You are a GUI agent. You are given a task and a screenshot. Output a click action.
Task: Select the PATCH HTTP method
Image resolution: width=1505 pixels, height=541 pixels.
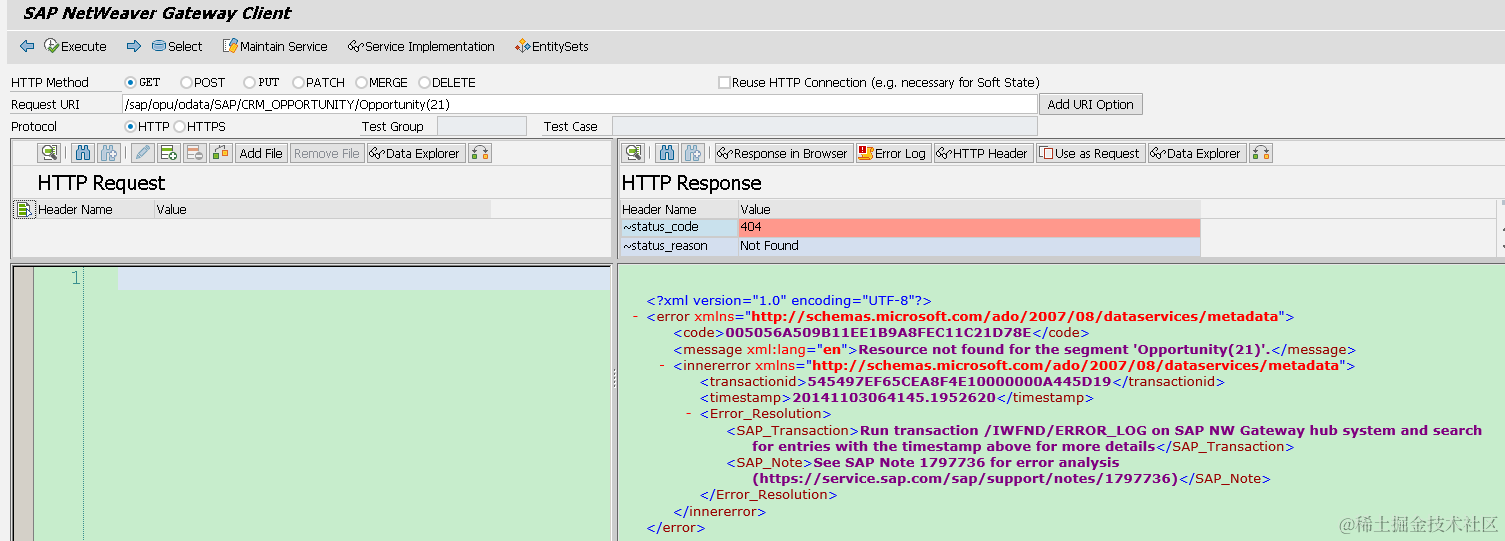[298, 83]
